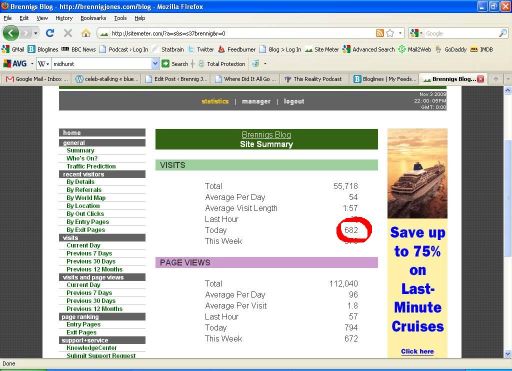The image size is (512, 371).
Task: Open the Tools menu
Action: 120,18
